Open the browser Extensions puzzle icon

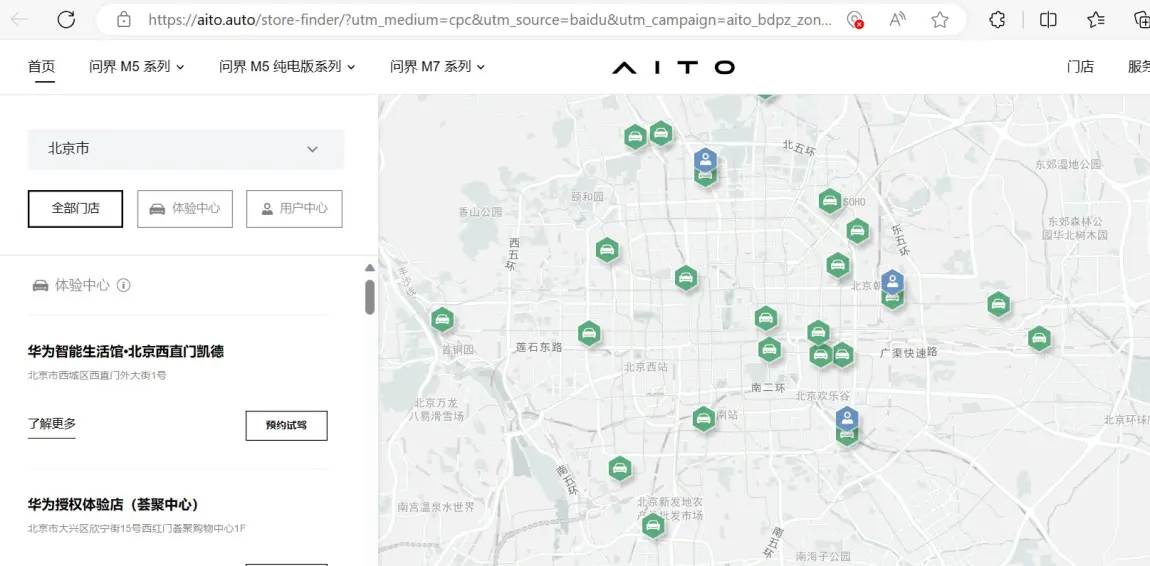click(997, 20)
